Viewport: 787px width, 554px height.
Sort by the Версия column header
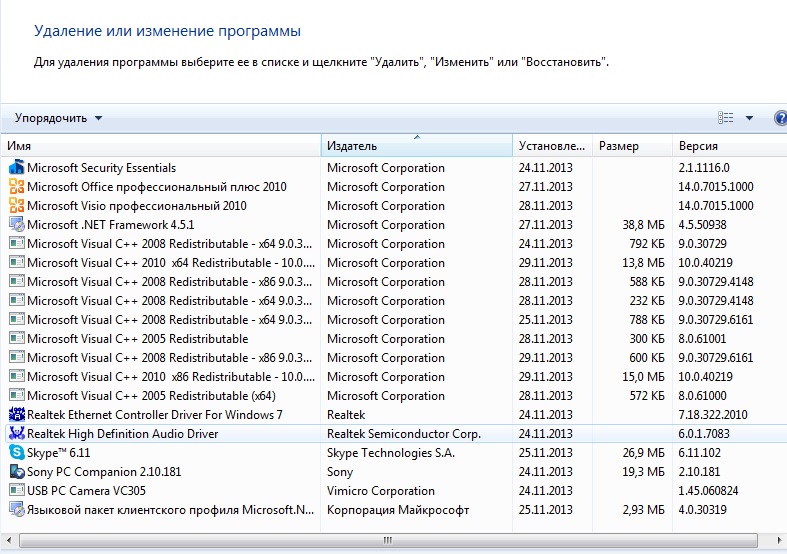coord(725,146)
